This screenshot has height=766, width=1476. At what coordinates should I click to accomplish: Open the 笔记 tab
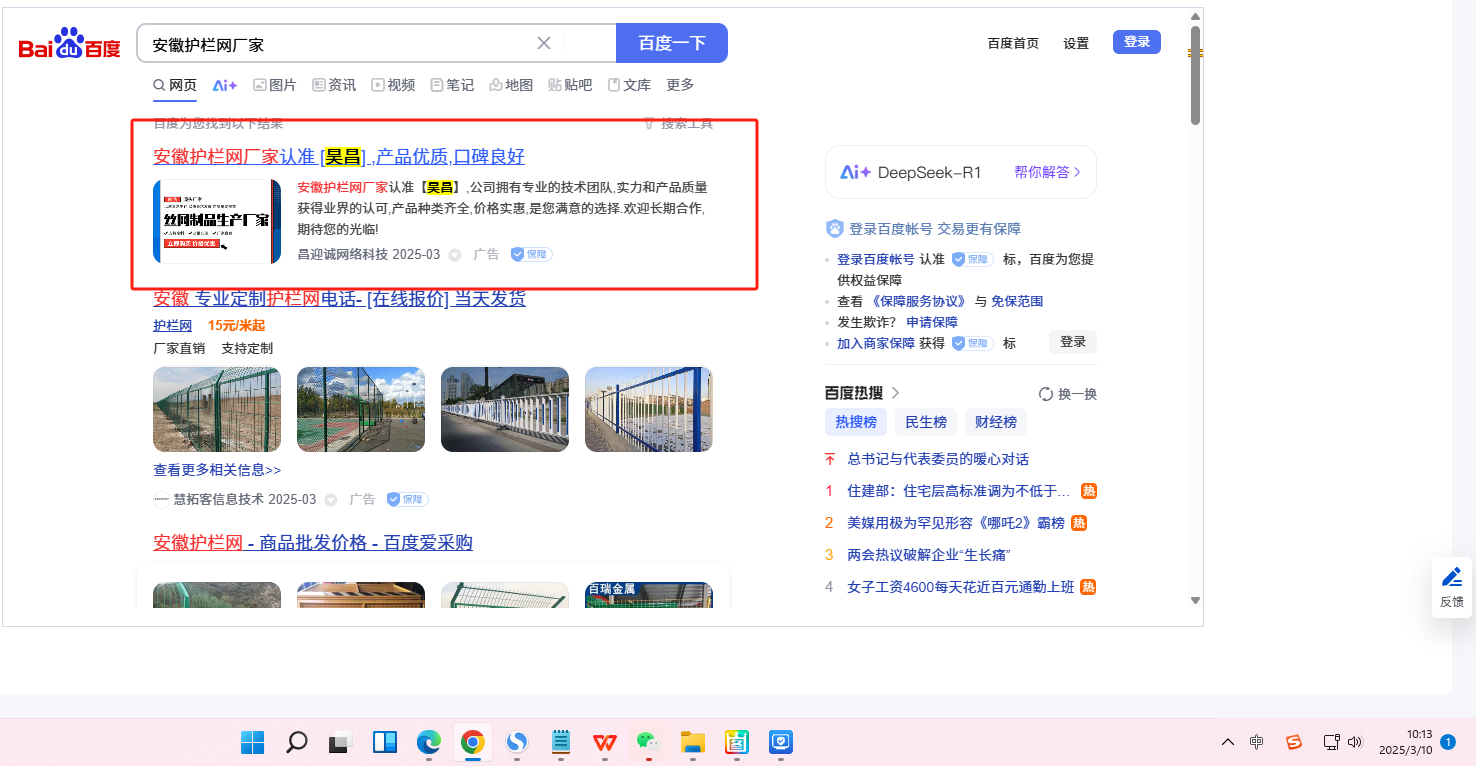[452, 85]
